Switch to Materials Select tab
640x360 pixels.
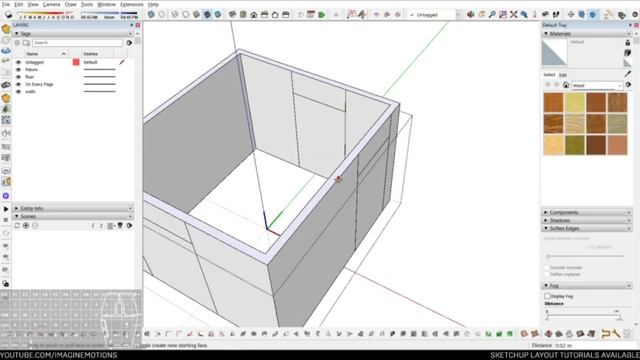pyautogui.click(x=549, y=75)
